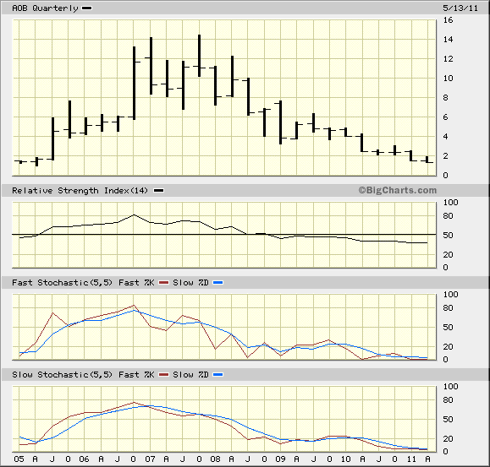Click the AOB Quarterly black legend swatch
This screenshot has height=467, width=490.
pyautogui.click(x=86, y=8)
